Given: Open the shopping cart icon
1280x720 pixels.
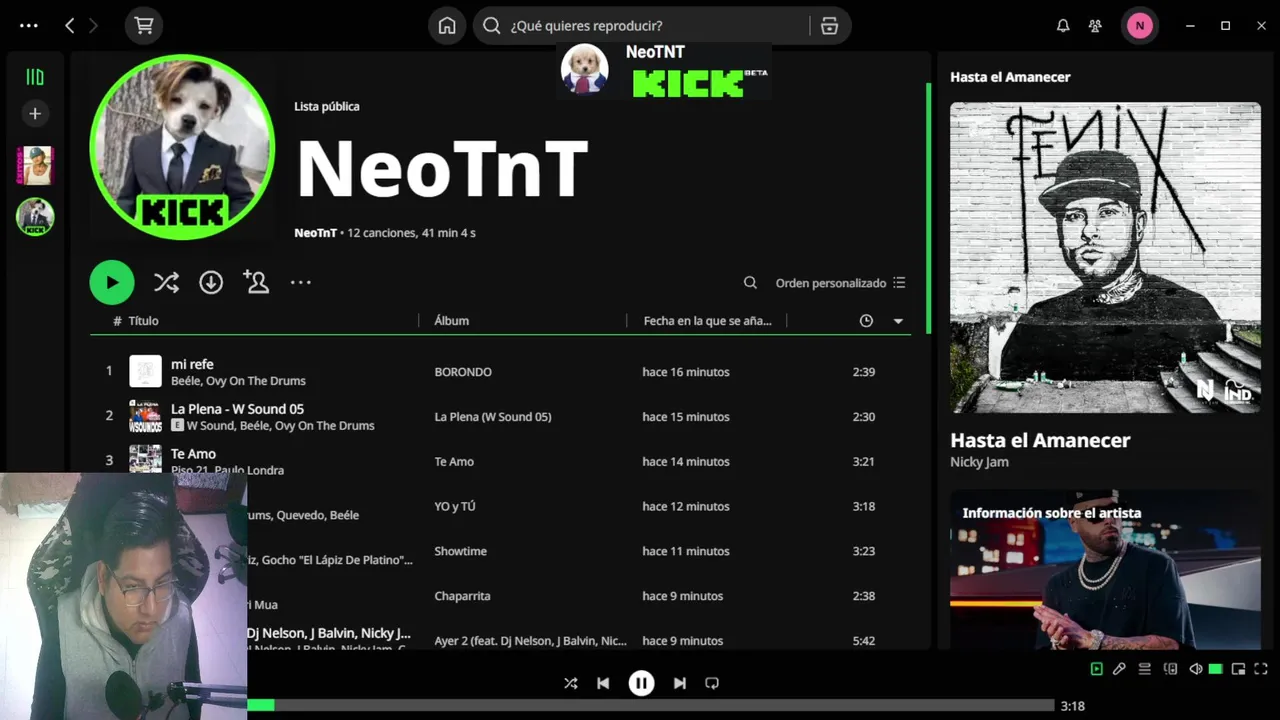Looking at the screenshot, I should [144, 26].
